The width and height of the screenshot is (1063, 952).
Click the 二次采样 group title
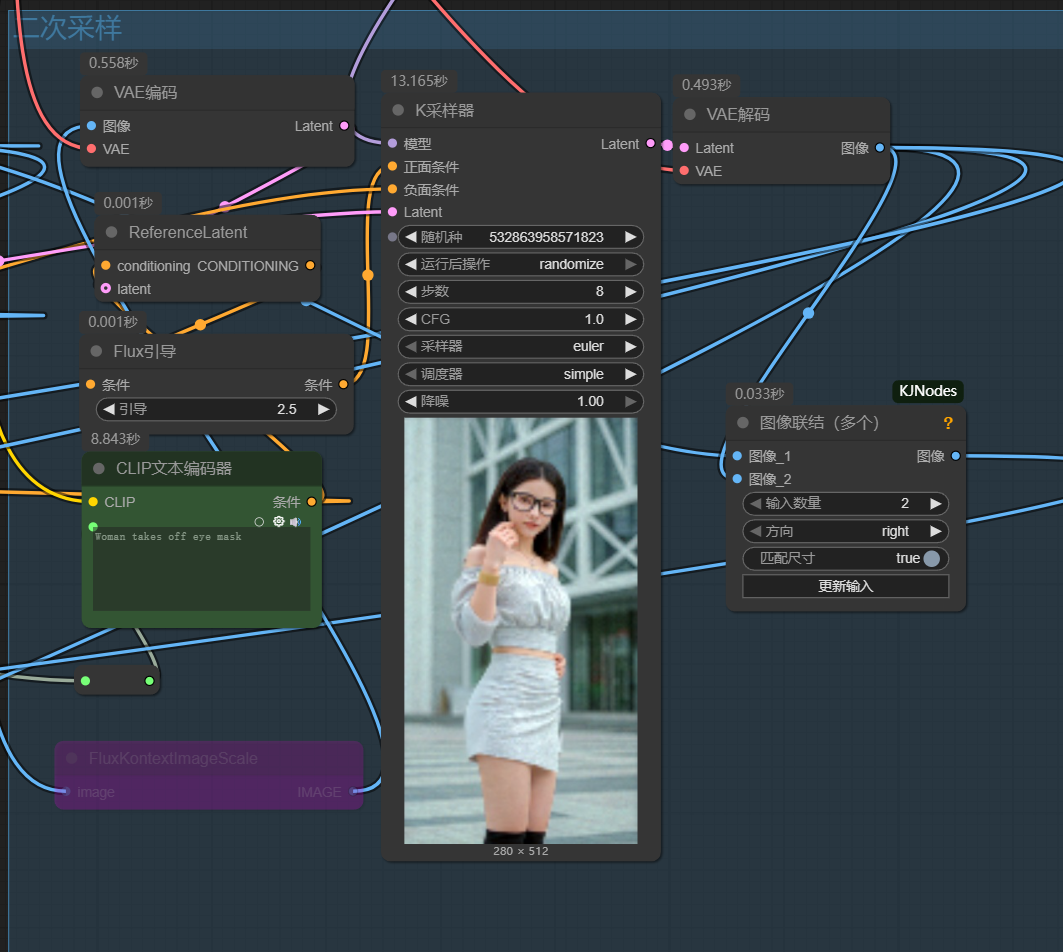[68, 28]
